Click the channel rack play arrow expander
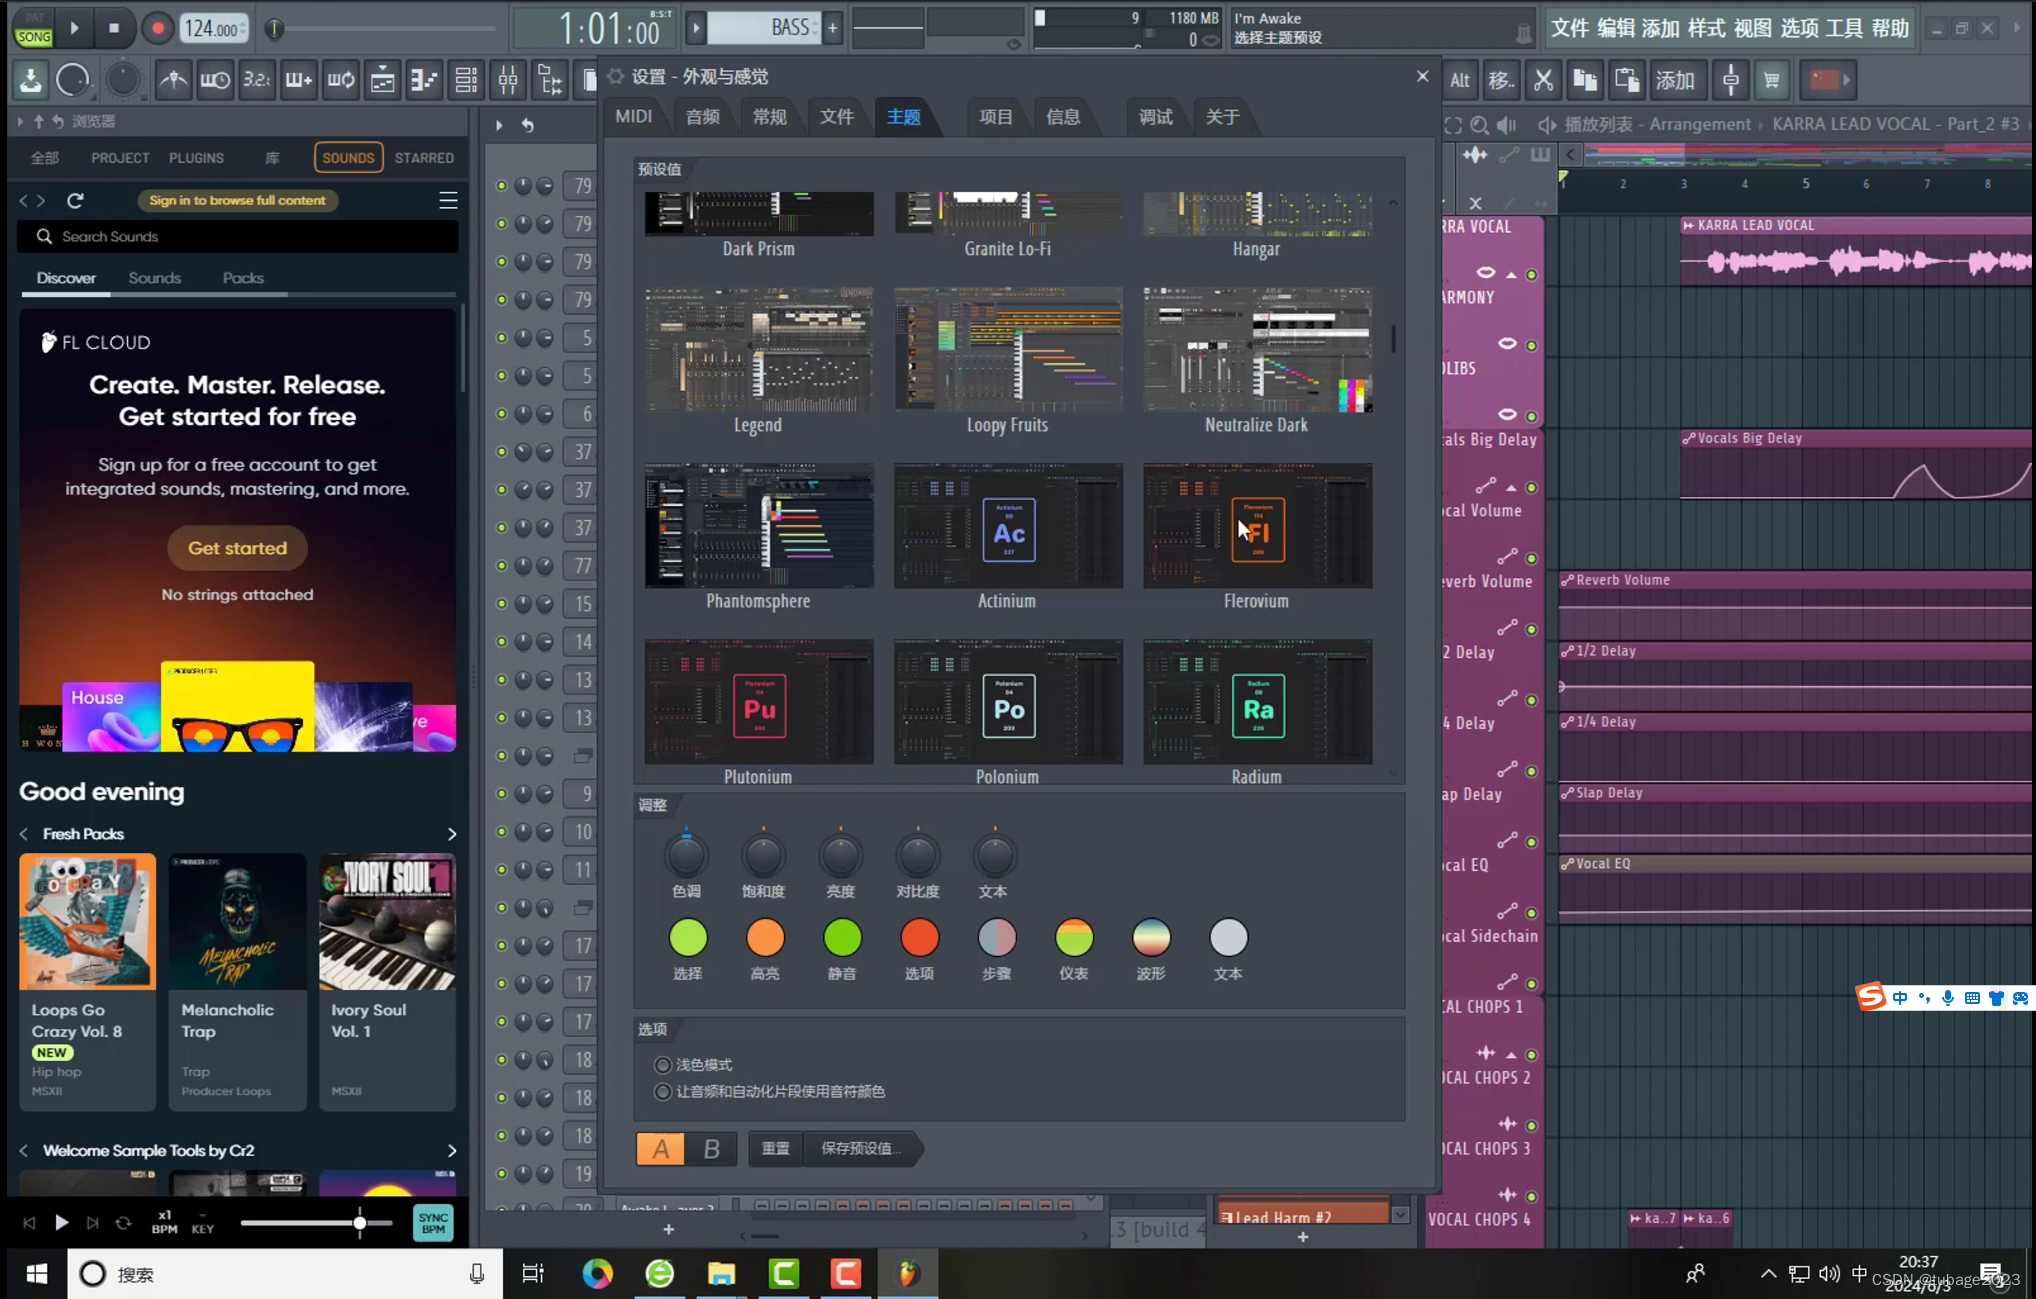This screenshot has width=2036, height=1299. pyautogui.click(x=499, y=125)
